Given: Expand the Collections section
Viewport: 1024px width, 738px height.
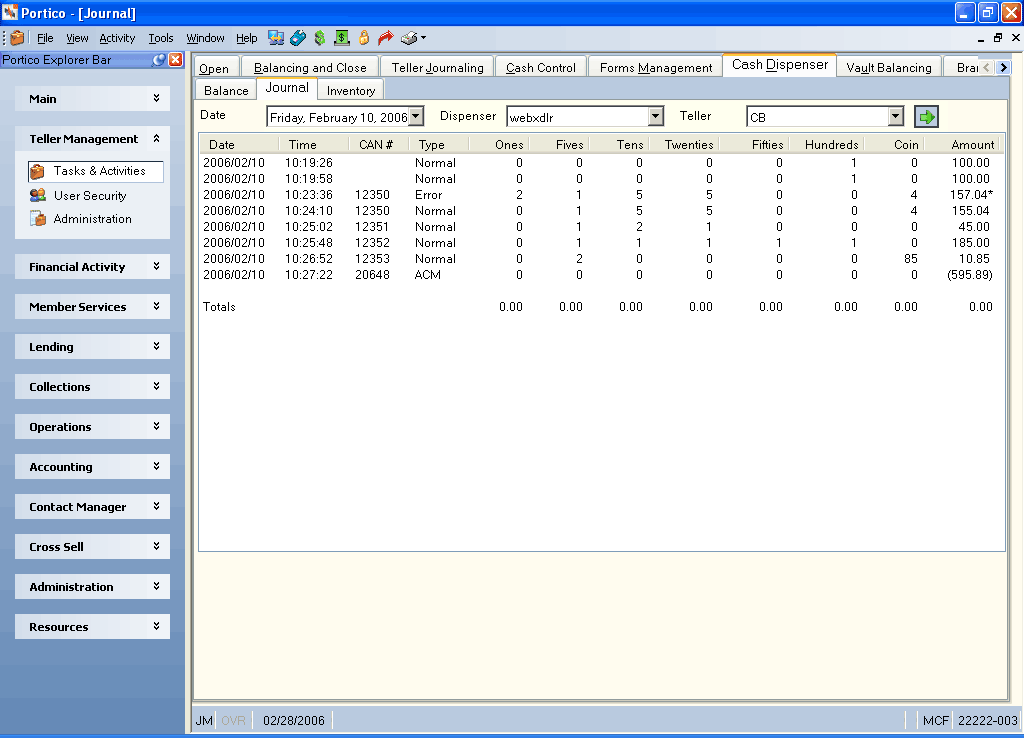Looking at the screenshot, I should [93, 387].
